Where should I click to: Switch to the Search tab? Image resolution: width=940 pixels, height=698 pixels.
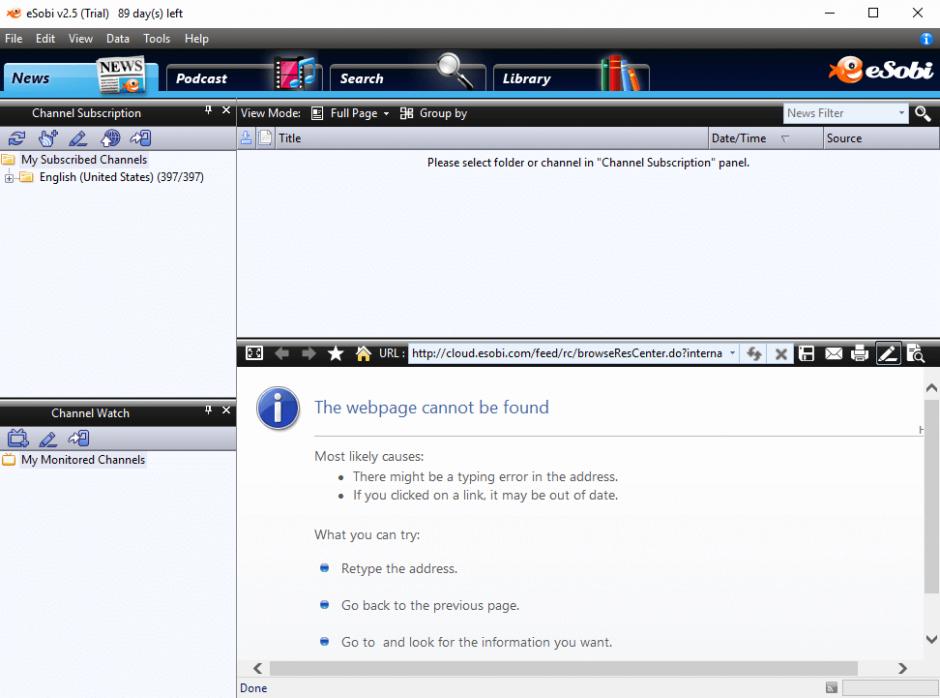408,78
